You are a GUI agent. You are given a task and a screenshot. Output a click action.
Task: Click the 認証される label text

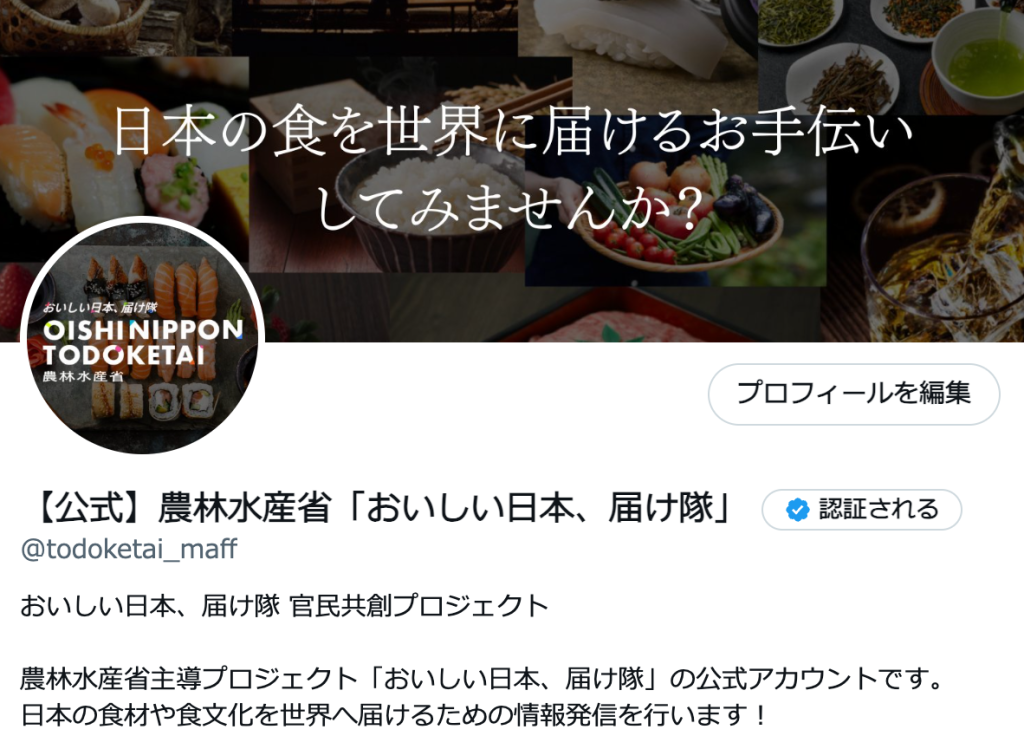(x=879, y=509)
